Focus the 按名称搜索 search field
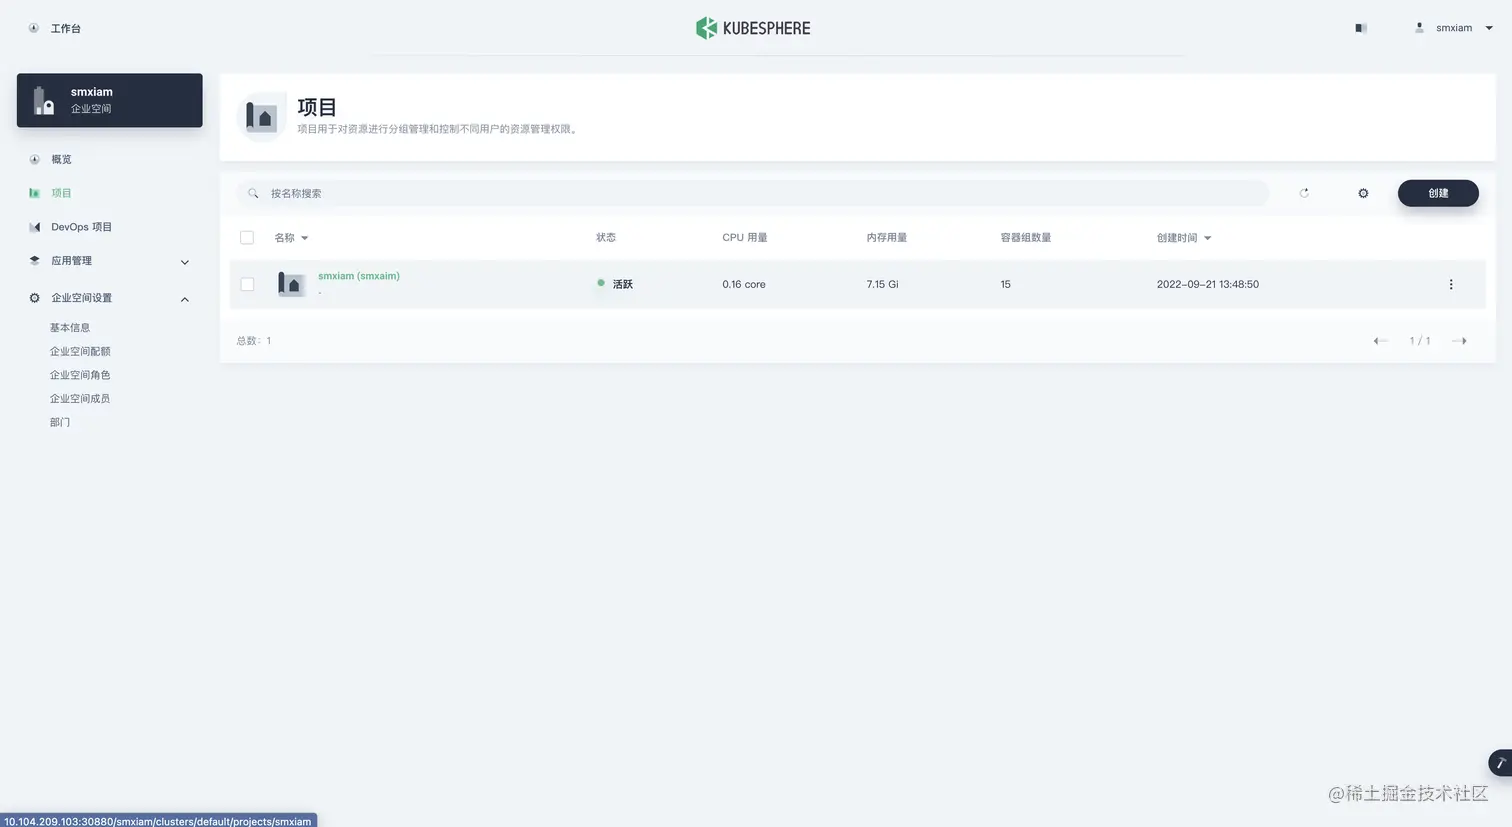The image size is (1512, 827). [x=752, y=193]
